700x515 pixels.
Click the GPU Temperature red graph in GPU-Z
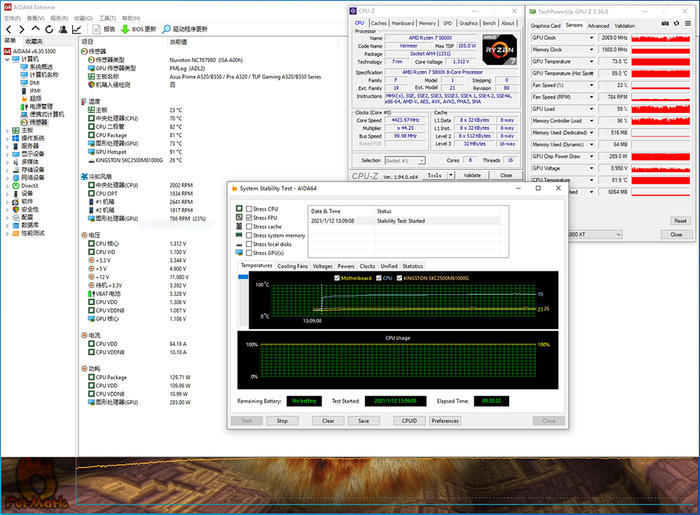coord(661,62)
